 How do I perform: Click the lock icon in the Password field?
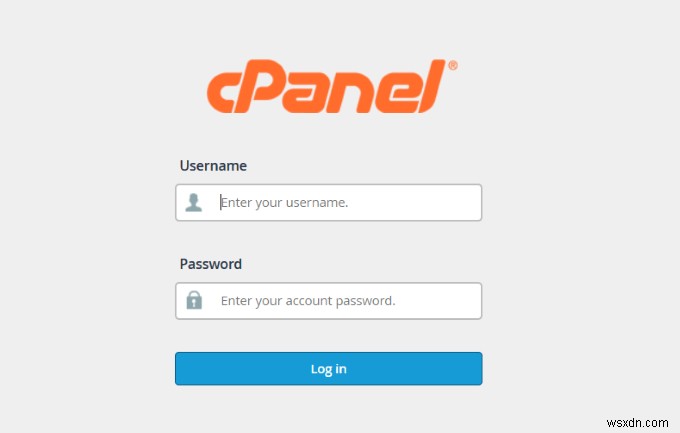click(x=194, y=300)
